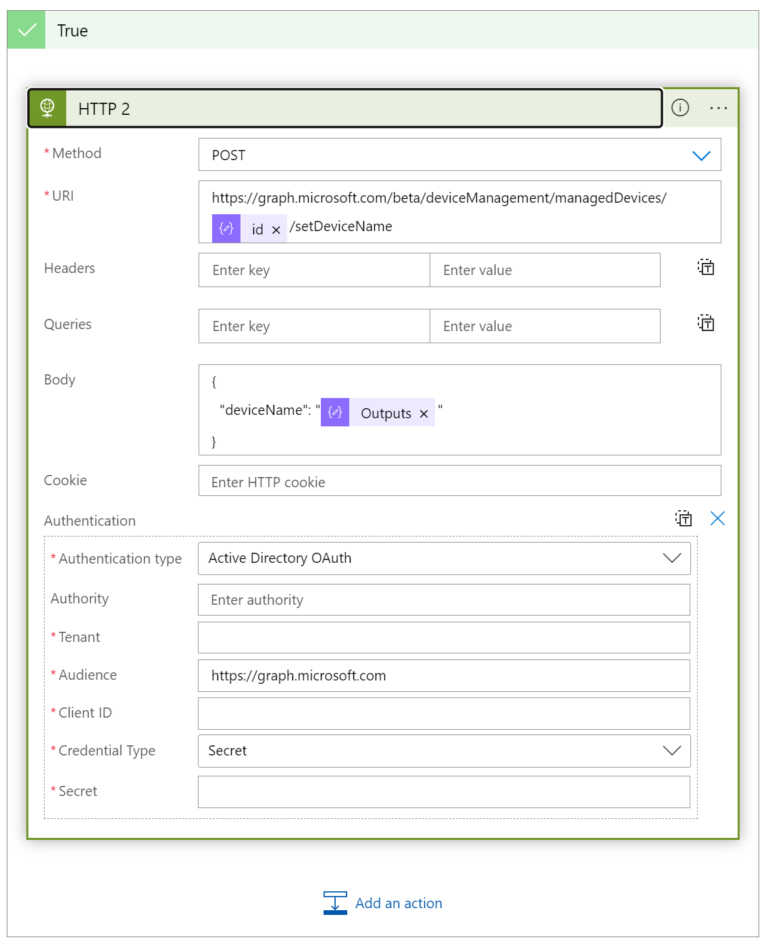Click the Tenant input field

444,637
